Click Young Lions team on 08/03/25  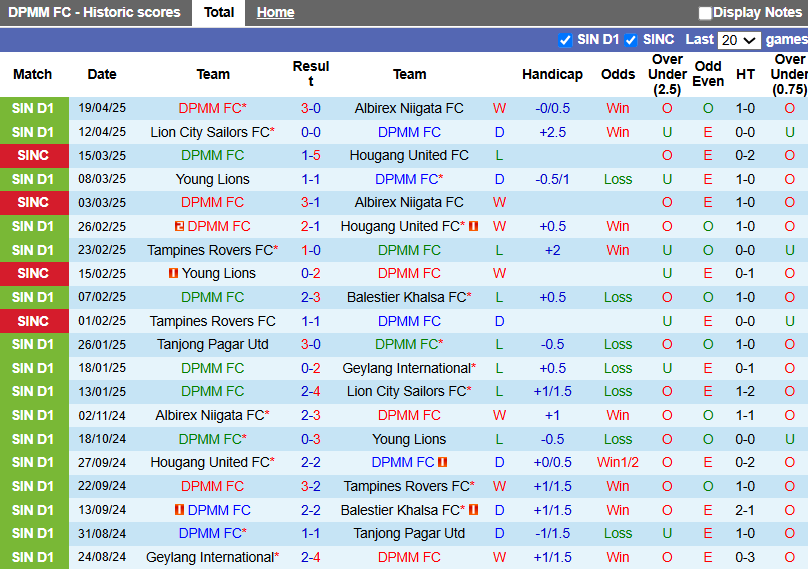[212, 179]
